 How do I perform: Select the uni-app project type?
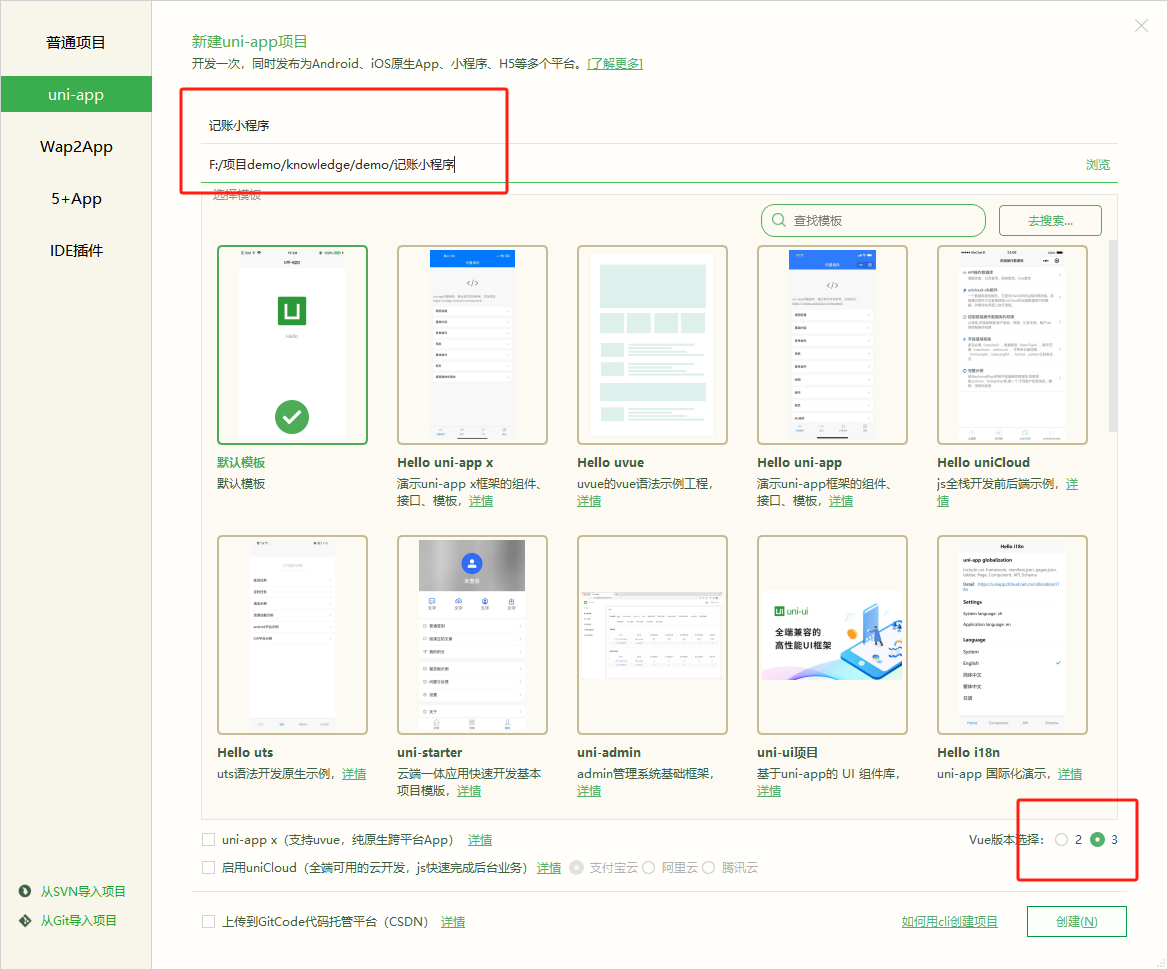76,95
